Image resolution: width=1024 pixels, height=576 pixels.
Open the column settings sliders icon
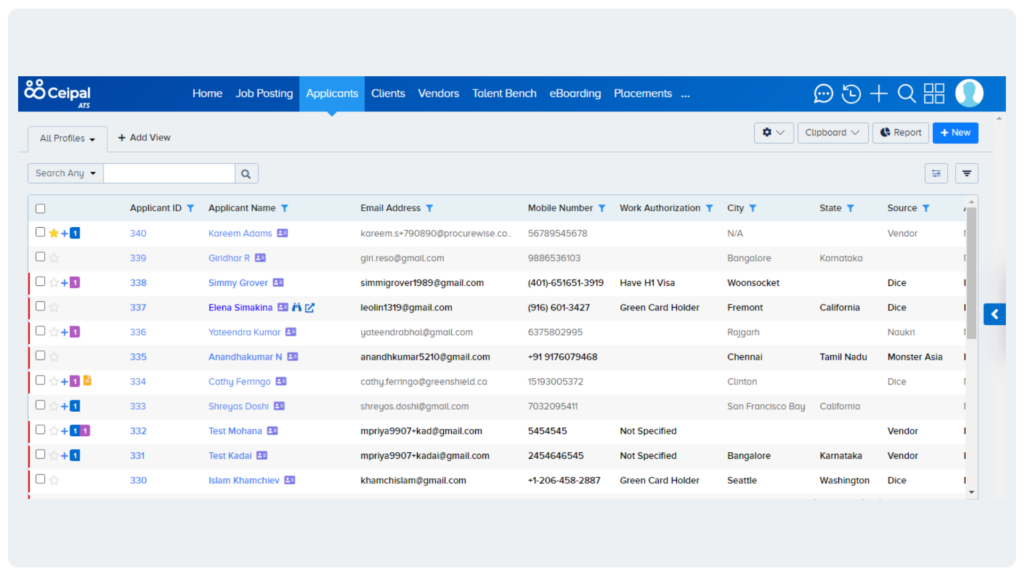pyautogui.click(x=936, y=173)
